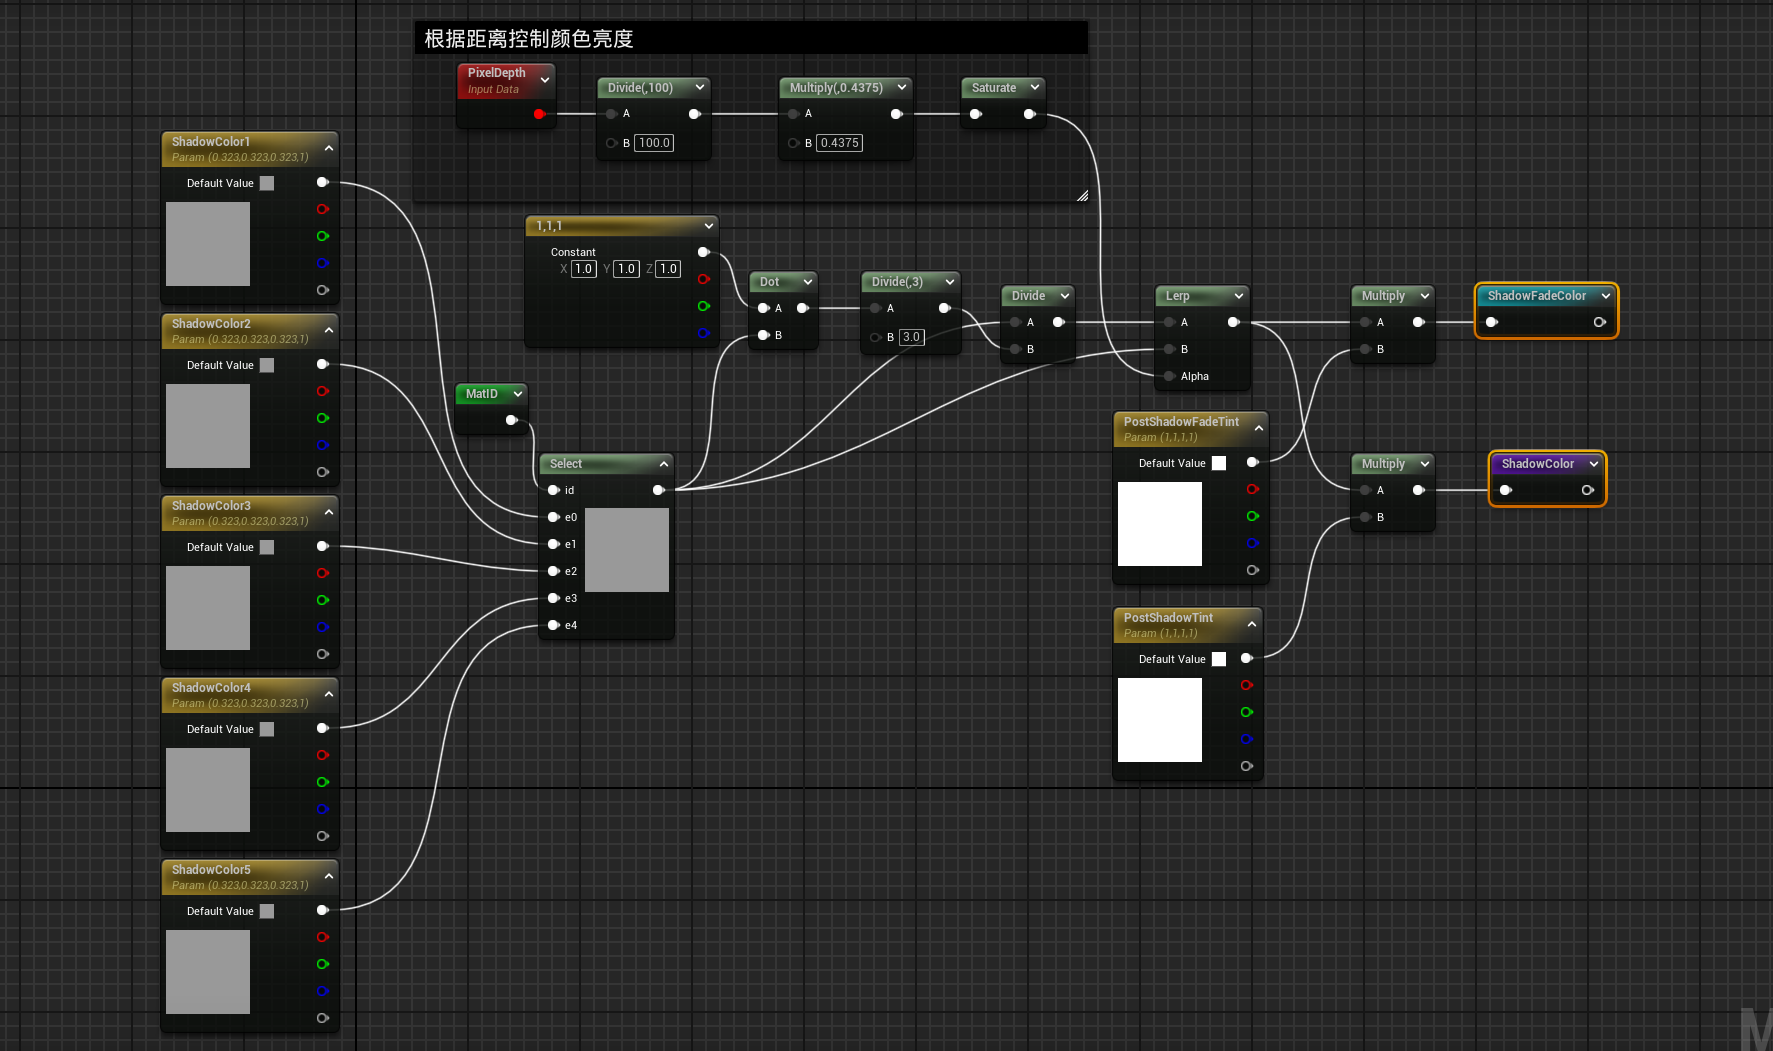1773x1051 pixels.
Task: Collapse the Select node preview
Action: click(x=663, y=464)
